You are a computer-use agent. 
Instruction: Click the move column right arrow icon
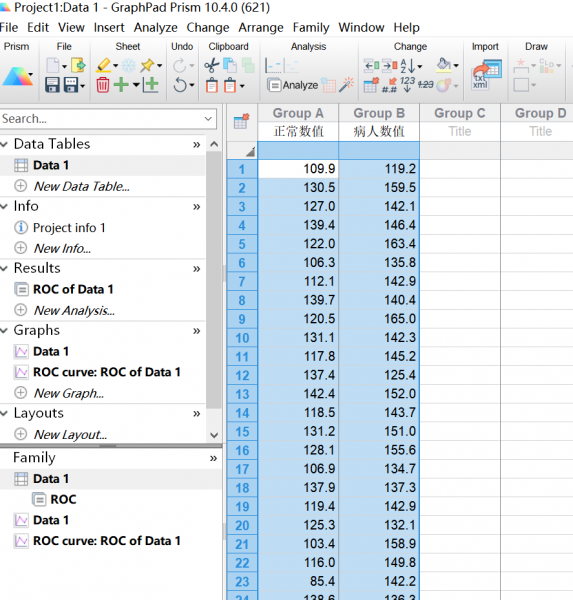[x=390, y=65]
